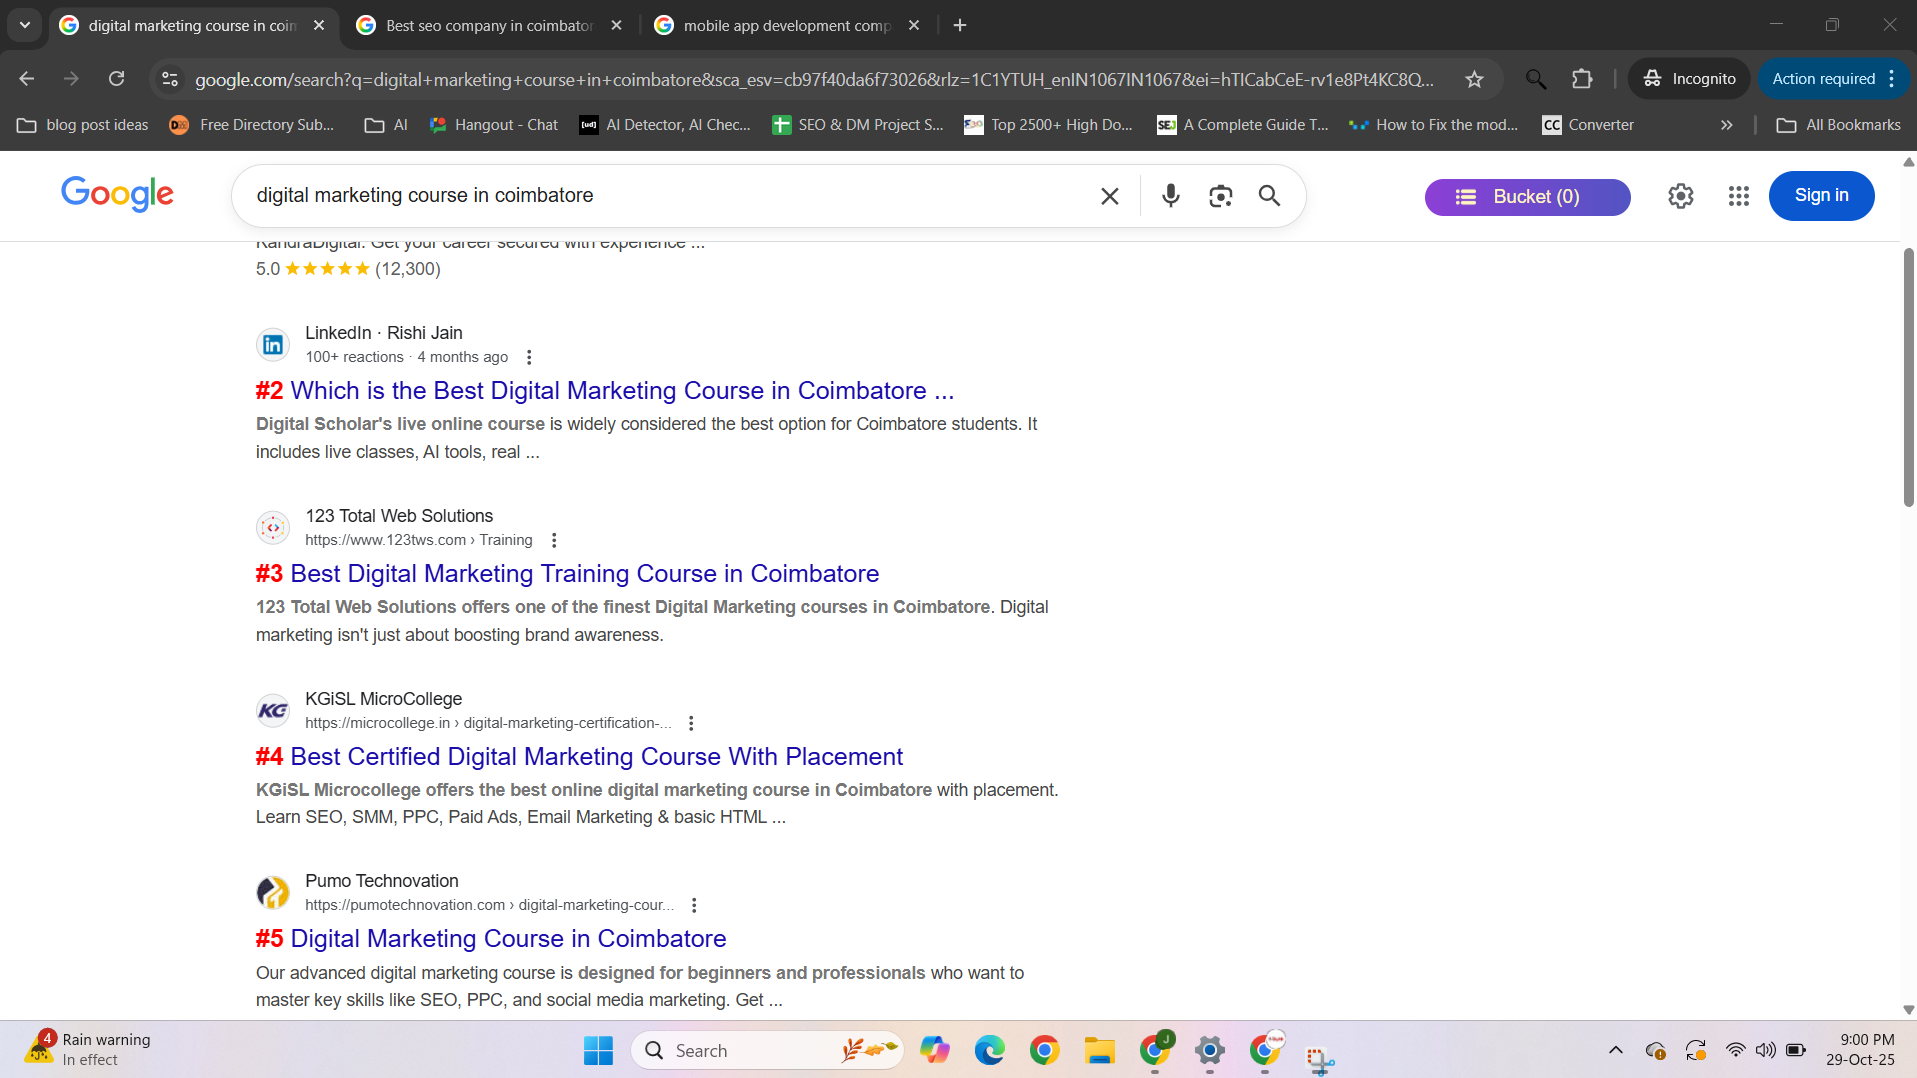Reload the current page
Screen dimensions: 1917x1078
coord(117,79)
